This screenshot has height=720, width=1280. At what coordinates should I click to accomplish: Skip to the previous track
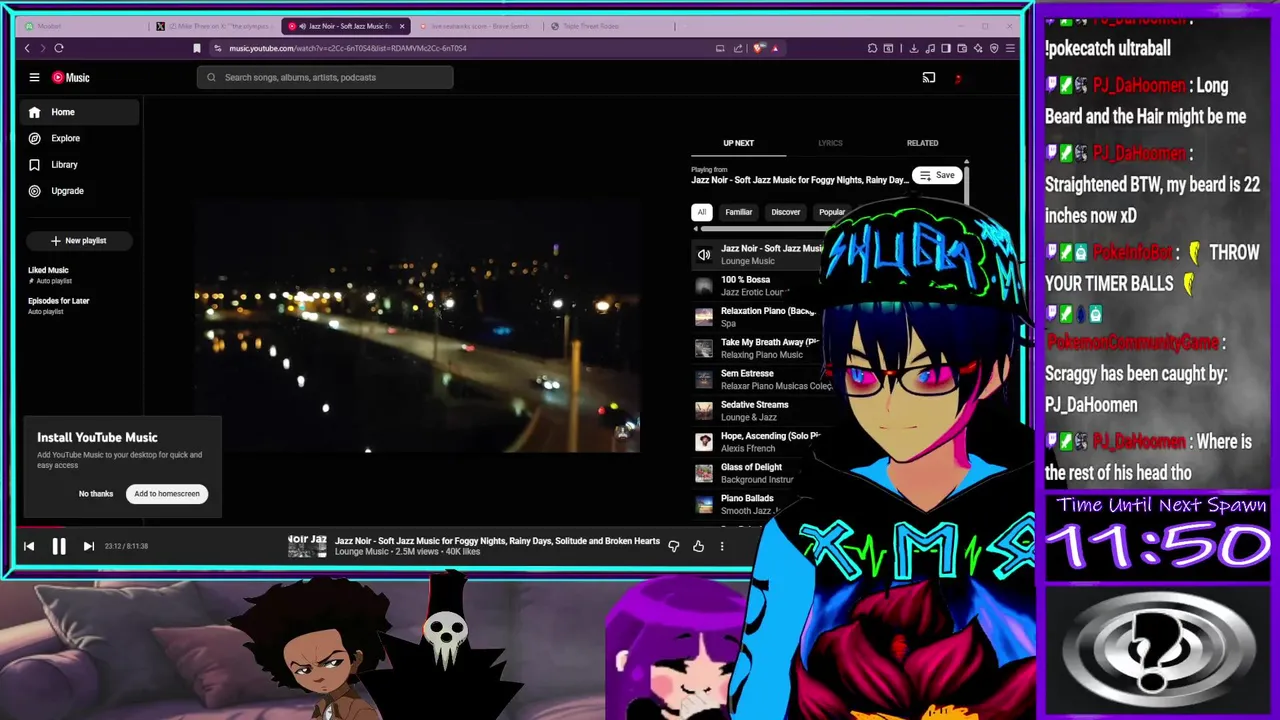[x=29, y=546]
